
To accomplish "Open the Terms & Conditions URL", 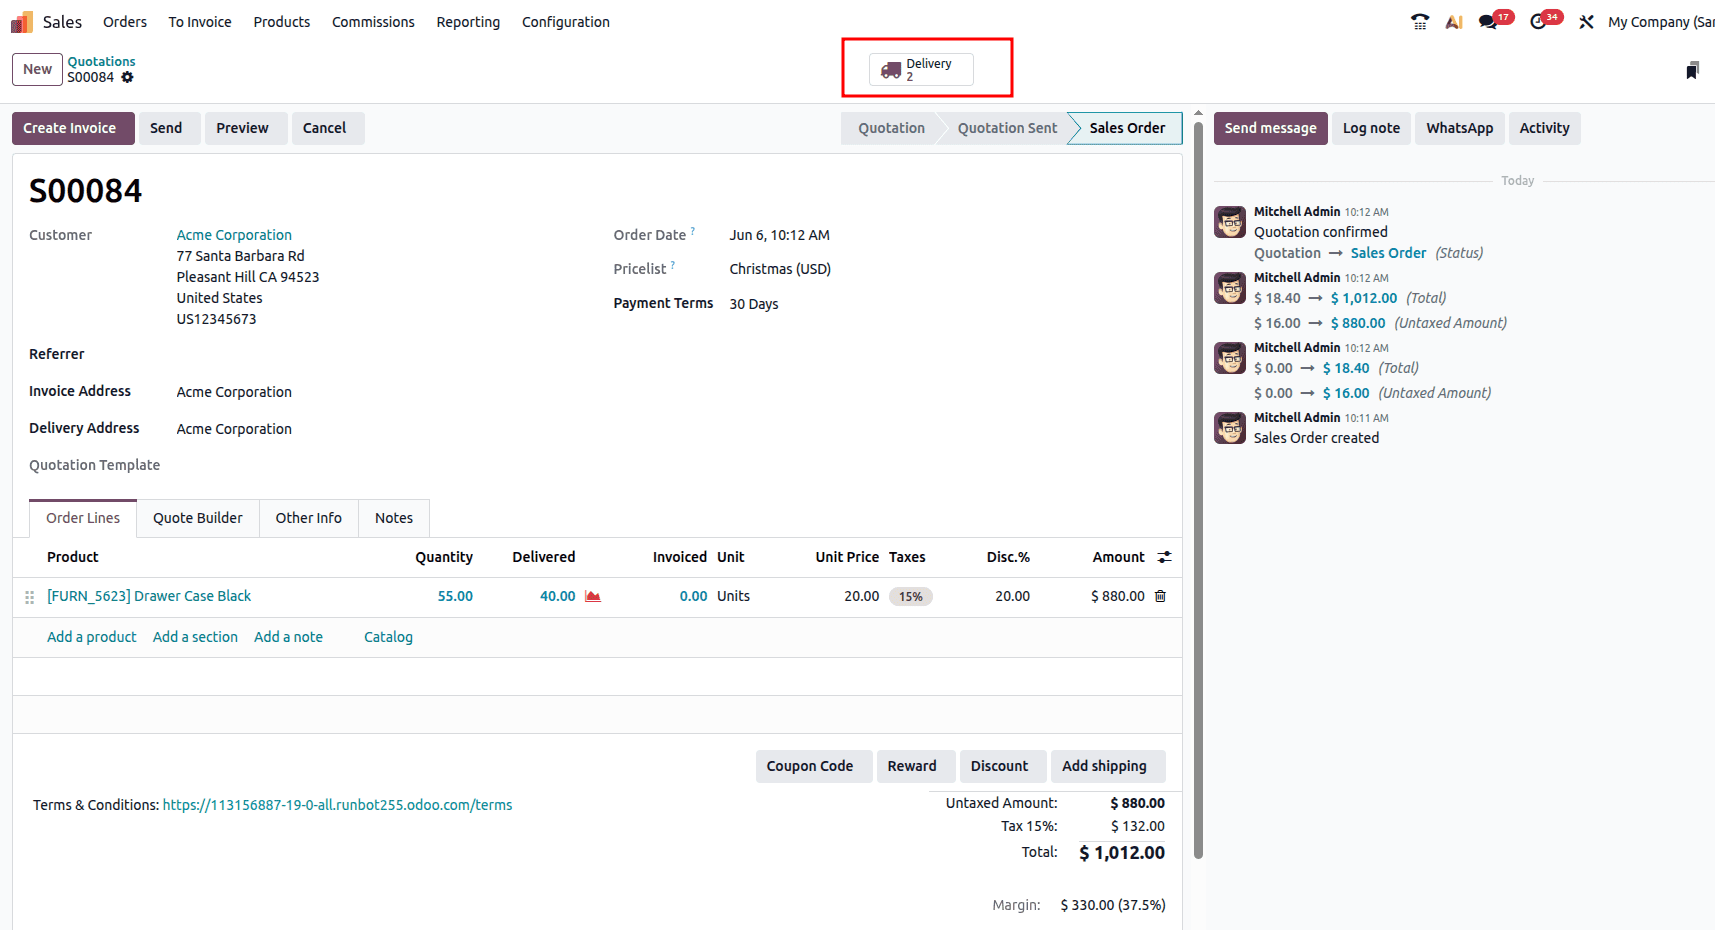I will [x=337, y=805].
